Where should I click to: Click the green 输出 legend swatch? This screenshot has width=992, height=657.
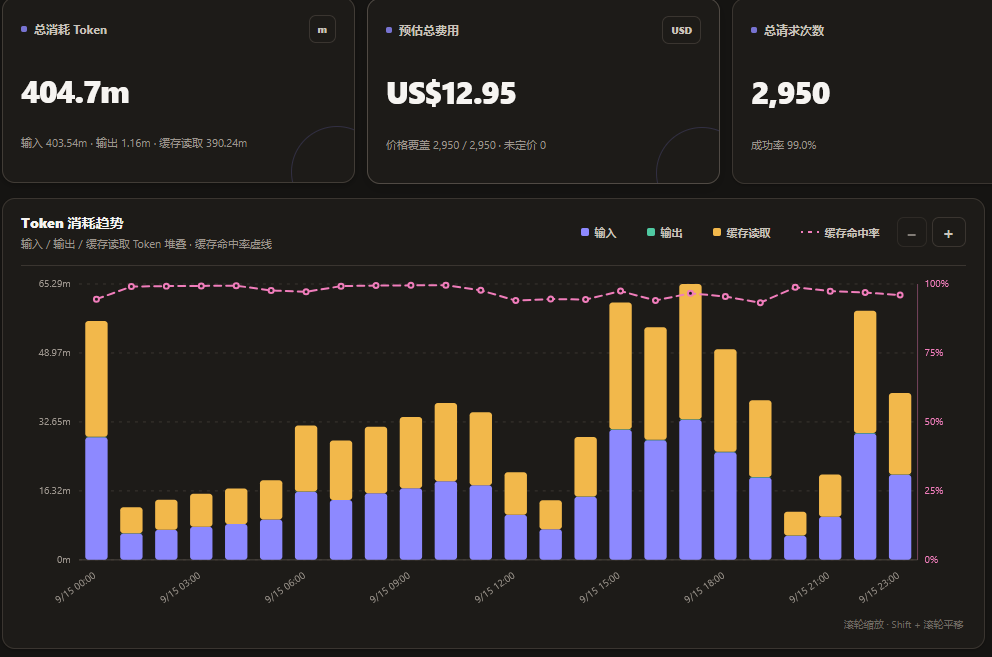click(x=650, y=232)
